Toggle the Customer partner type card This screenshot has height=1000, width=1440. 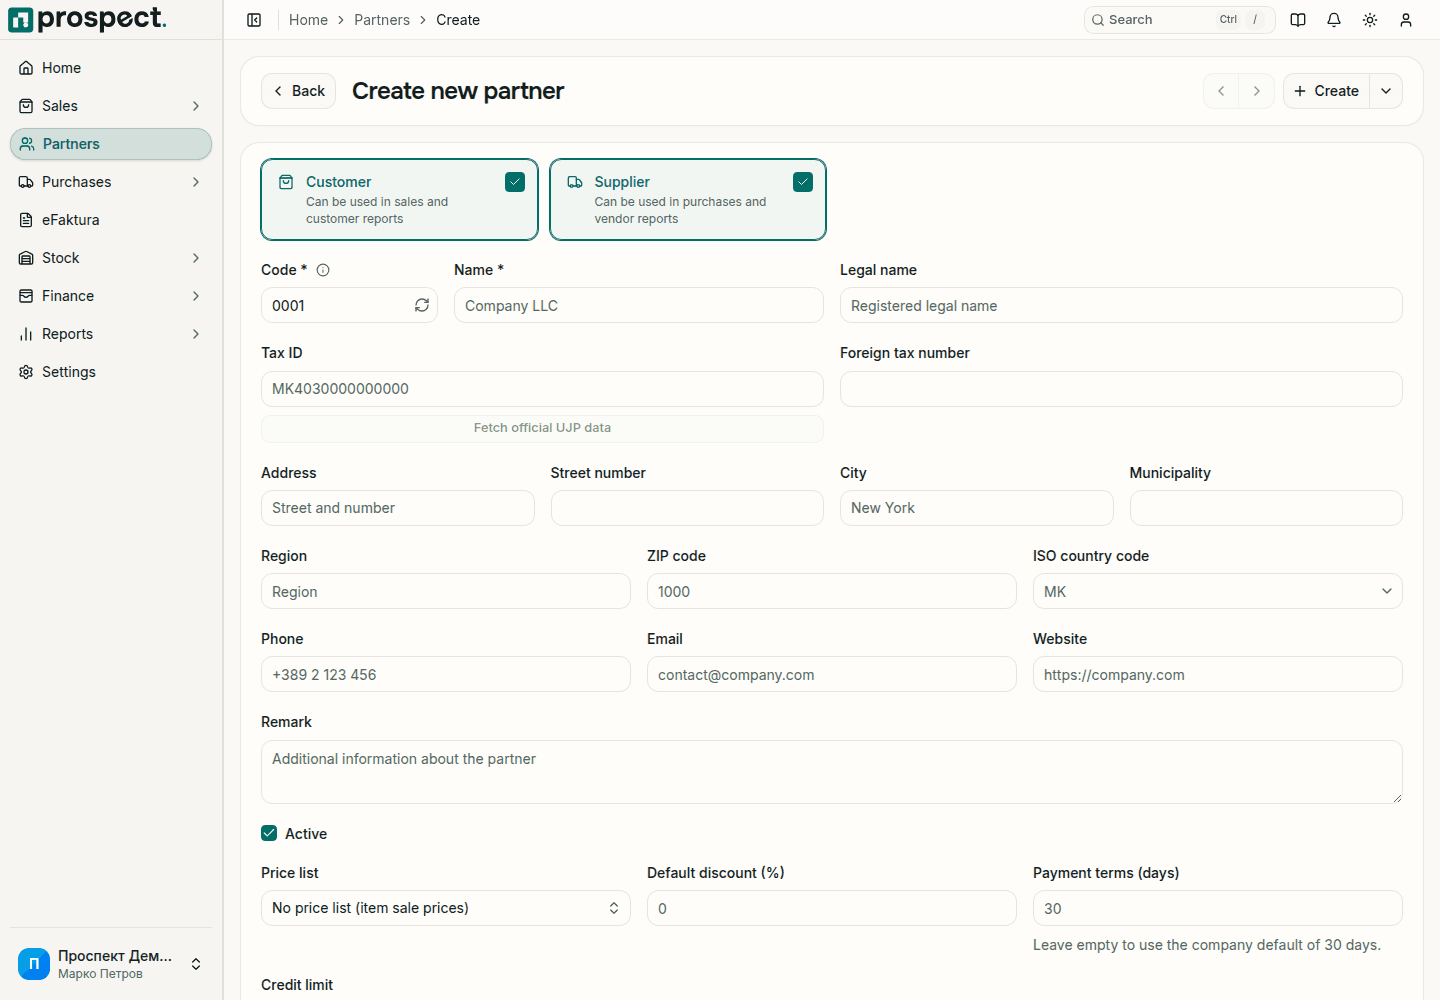pyautogui.click(x=399, y=200)
